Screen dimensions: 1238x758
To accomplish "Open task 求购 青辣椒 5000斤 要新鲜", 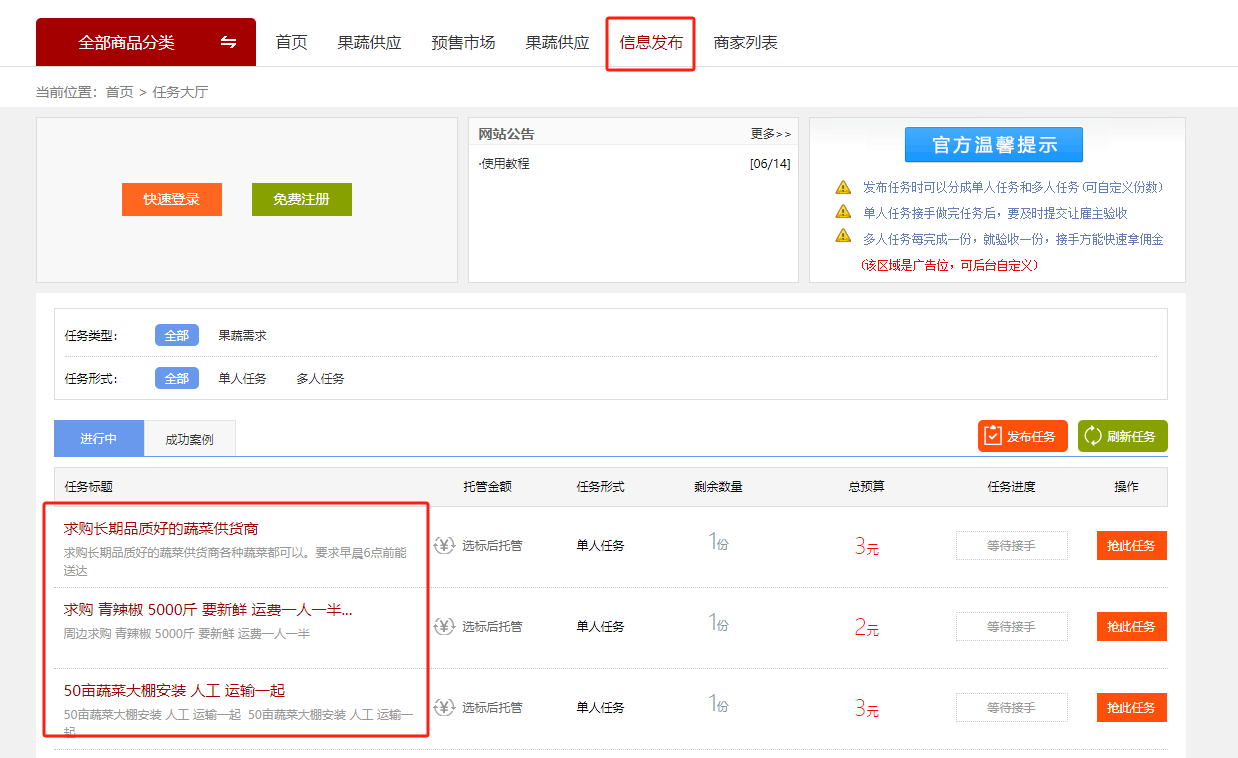I will (208, 609).
